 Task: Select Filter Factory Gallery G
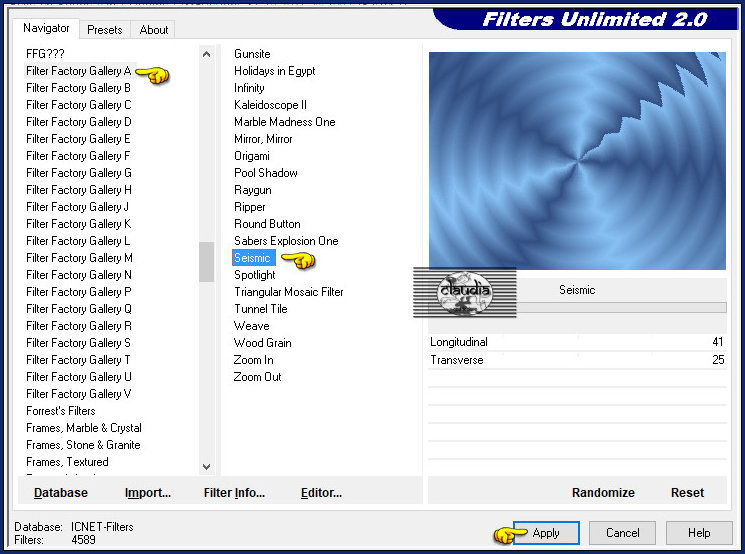(x=78, y=173)
